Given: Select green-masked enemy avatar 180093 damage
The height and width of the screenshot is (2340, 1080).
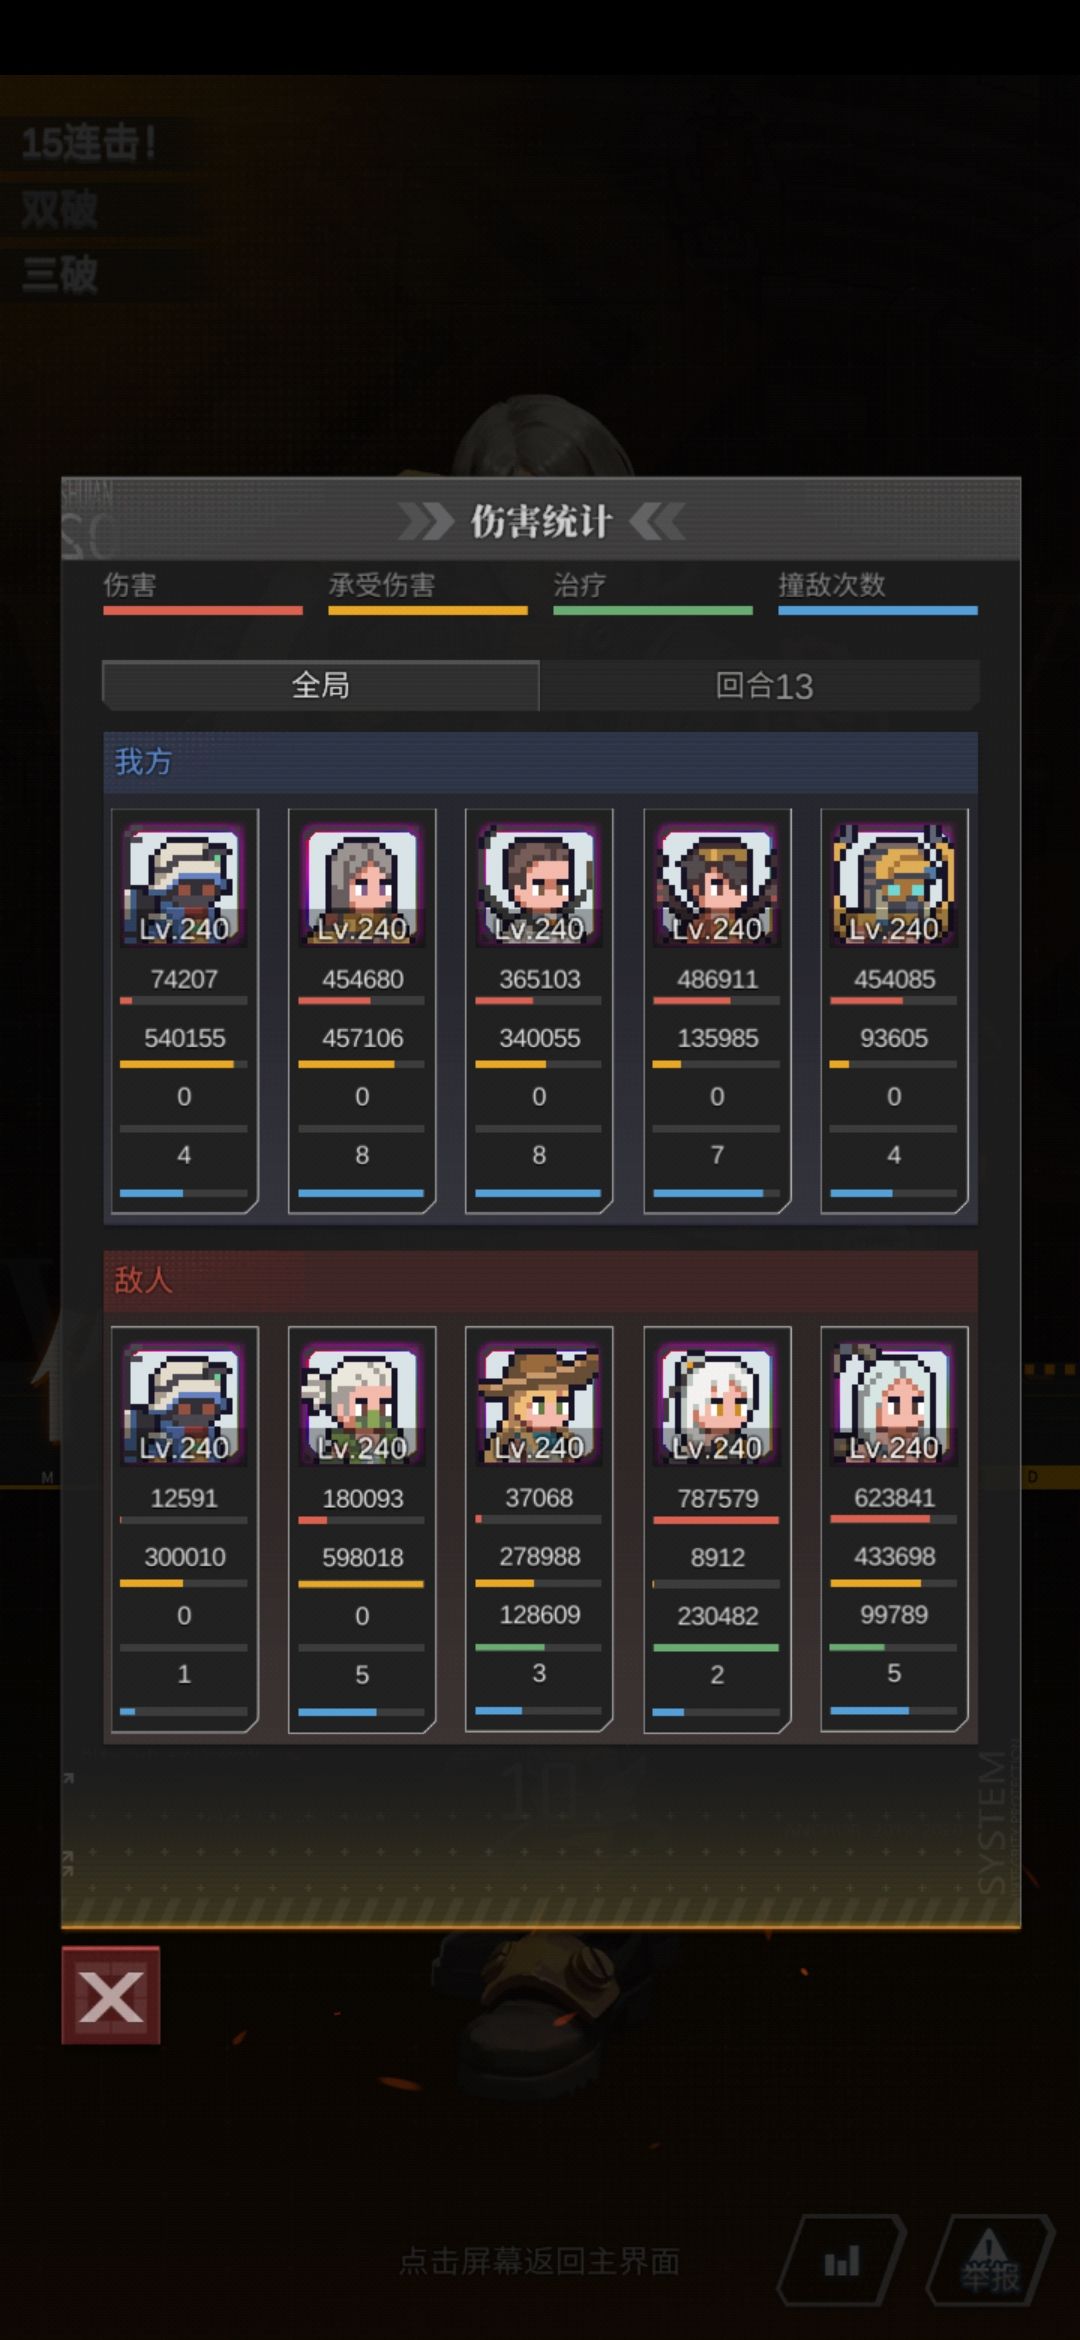Looking at the screenshot, I should point(362,1404).
